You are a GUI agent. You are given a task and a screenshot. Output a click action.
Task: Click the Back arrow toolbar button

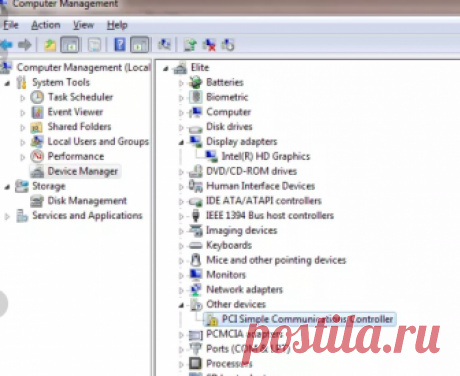point(7,44)
